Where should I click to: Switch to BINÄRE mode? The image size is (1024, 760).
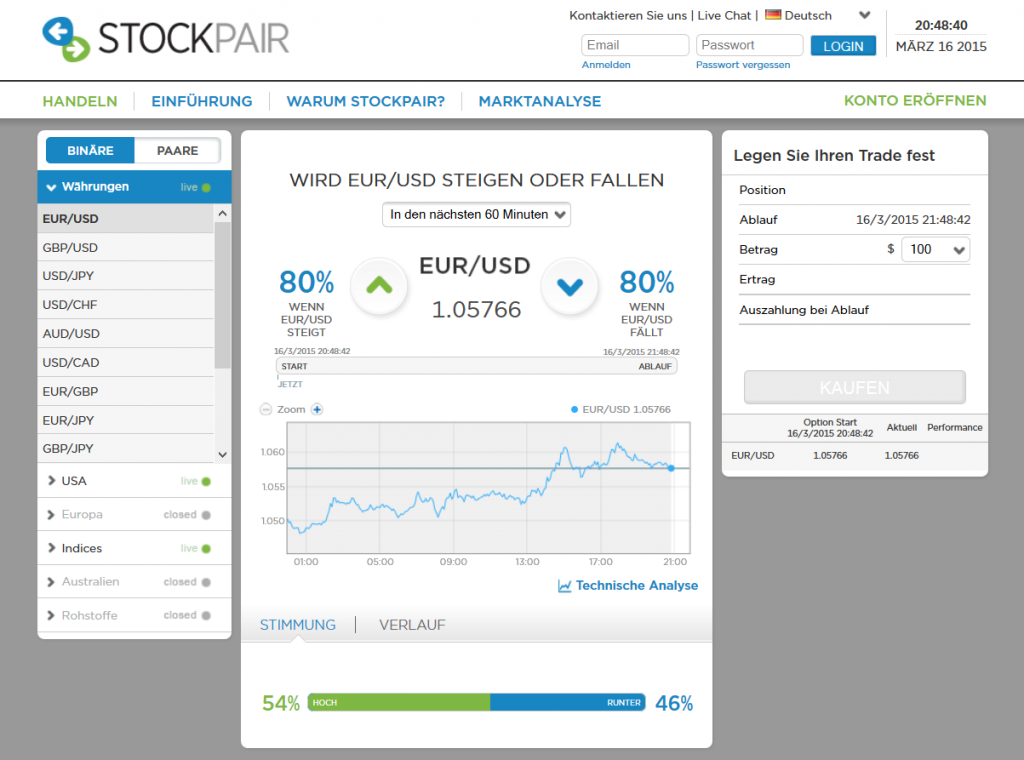pyautogui.click(x=90, y=151)
